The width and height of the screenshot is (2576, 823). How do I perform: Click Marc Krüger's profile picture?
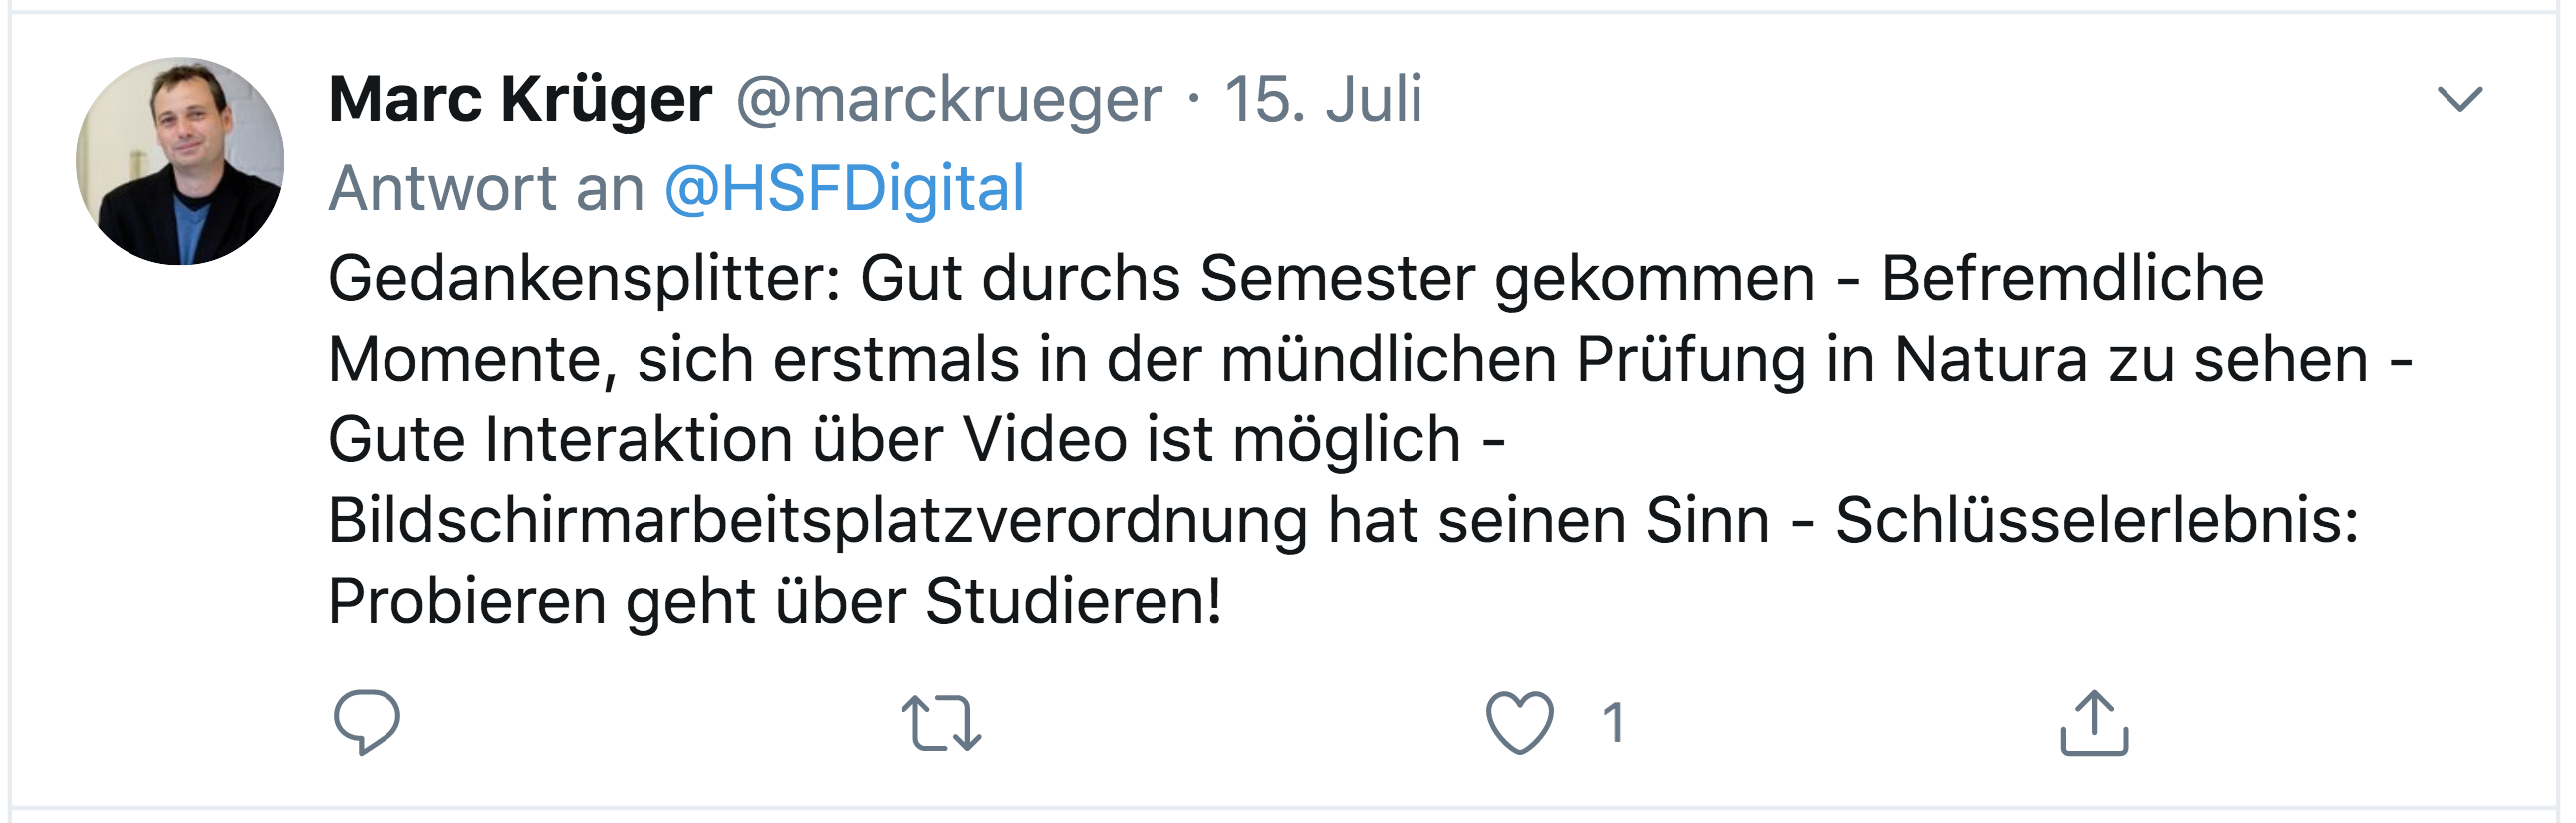pyautogui.click(x=180, y=161)
